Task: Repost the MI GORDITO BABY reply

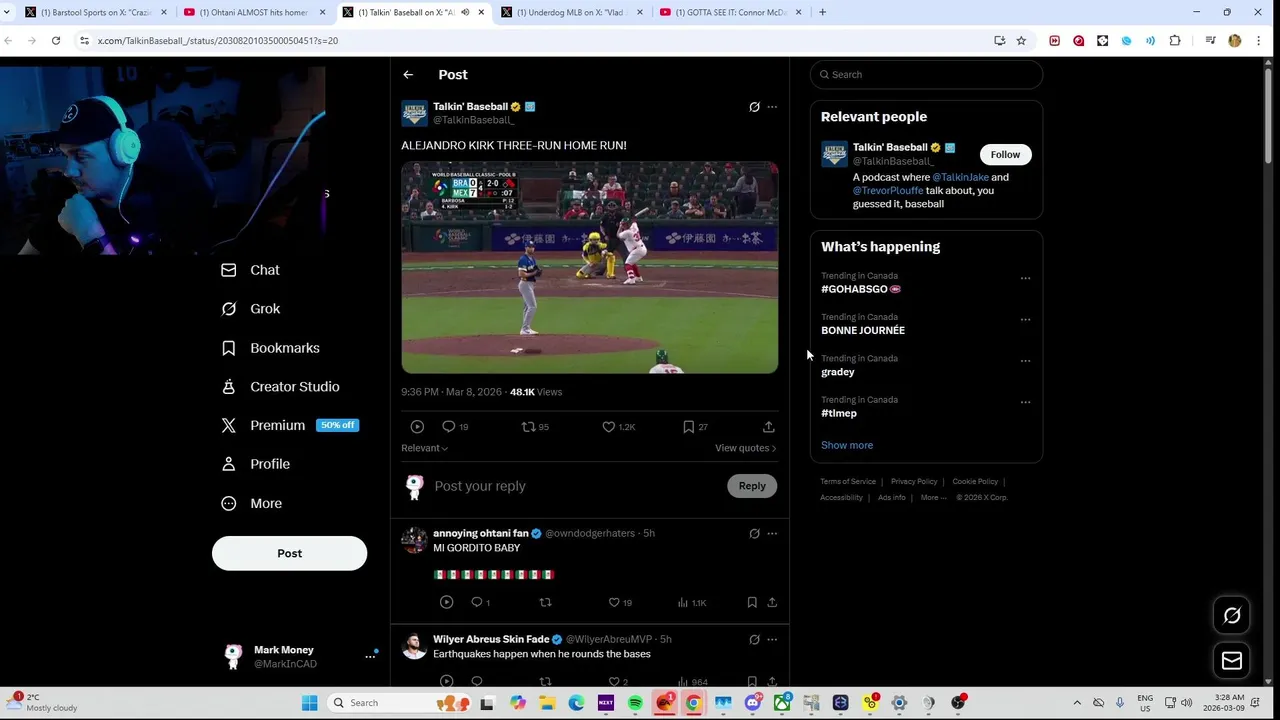Action: (546, 602)
